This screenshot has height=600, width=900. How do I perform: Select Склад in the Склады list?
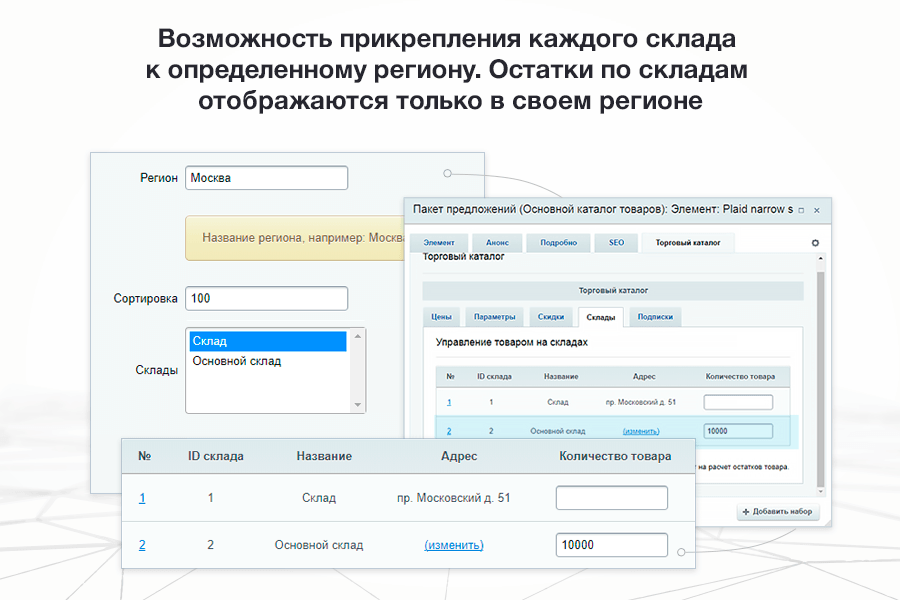(x=267, y=341)
